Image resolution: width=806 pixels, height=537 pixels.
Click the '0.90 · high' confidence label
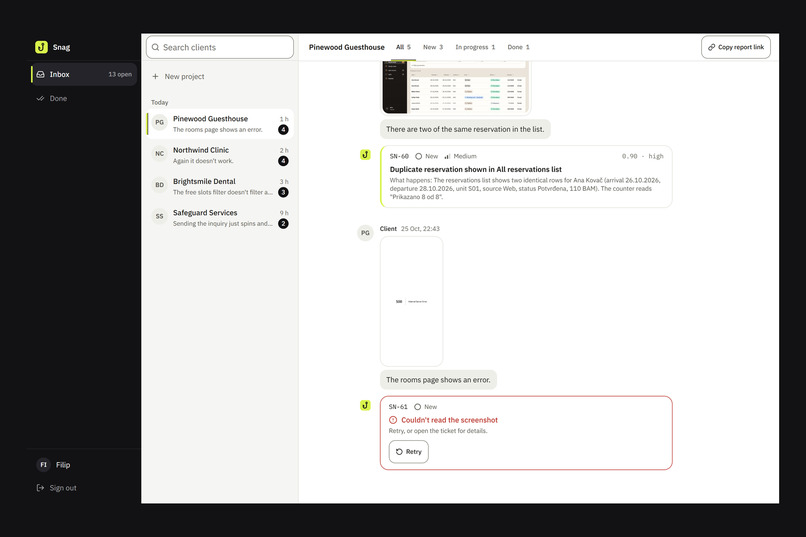[643, 156]
